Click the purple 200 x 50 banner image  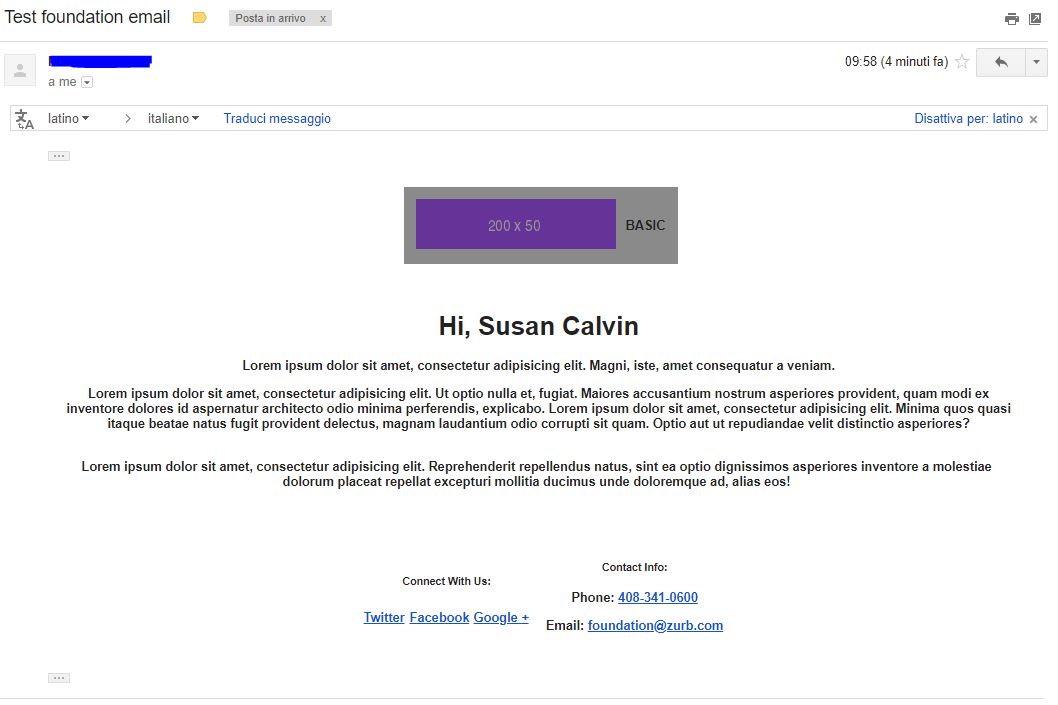tap(514, 224)
